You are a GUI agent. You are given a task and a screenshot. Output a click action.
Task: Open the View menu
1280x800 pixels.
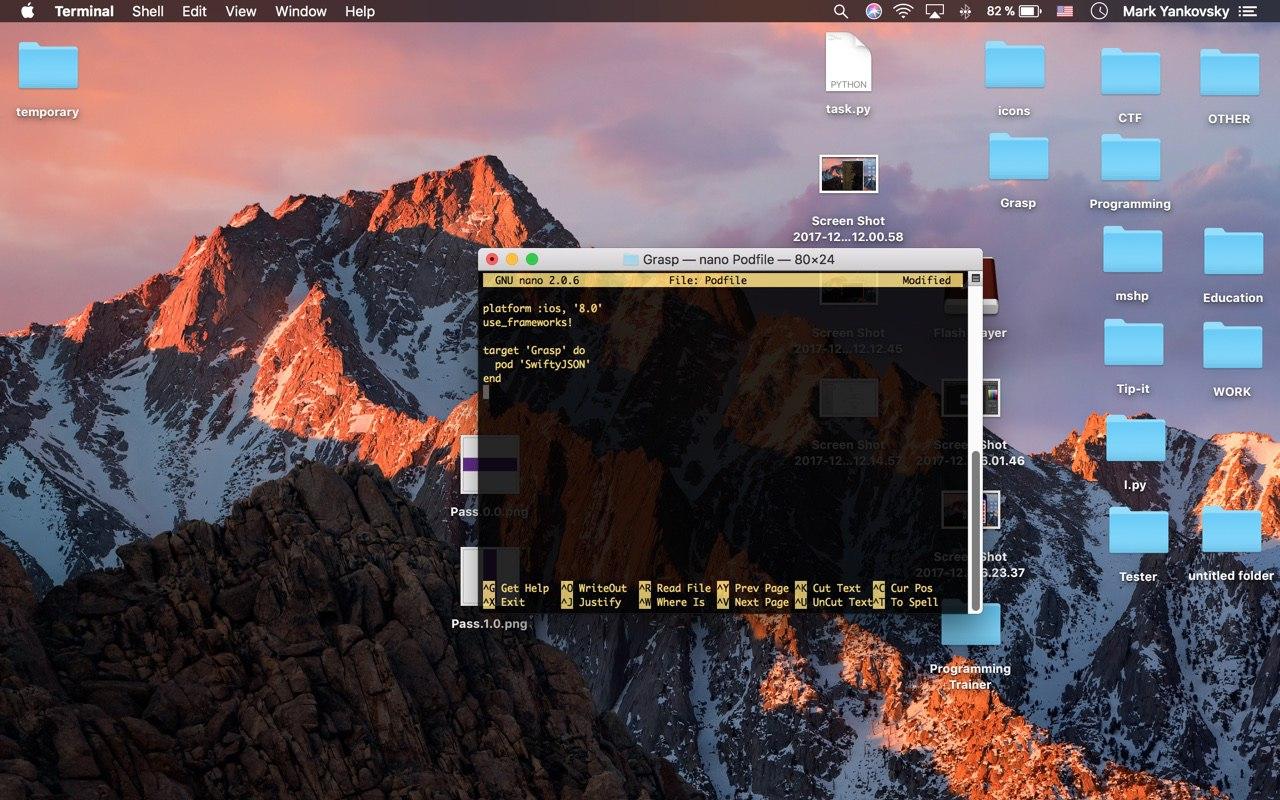(x=240, y=11)
